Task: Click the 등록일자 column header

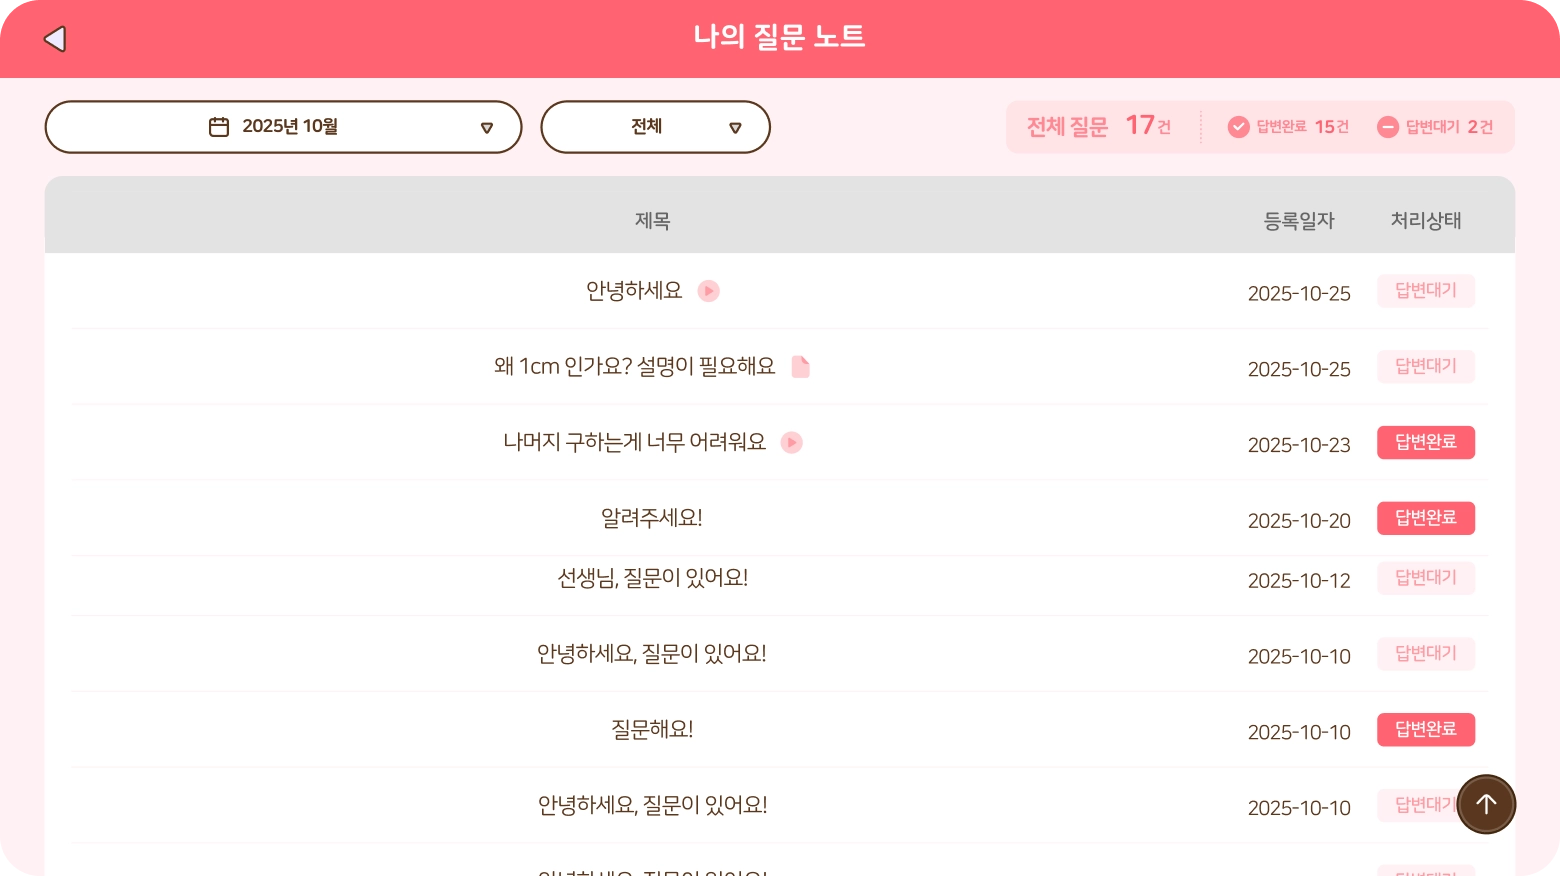Action: coord(1298,221)
